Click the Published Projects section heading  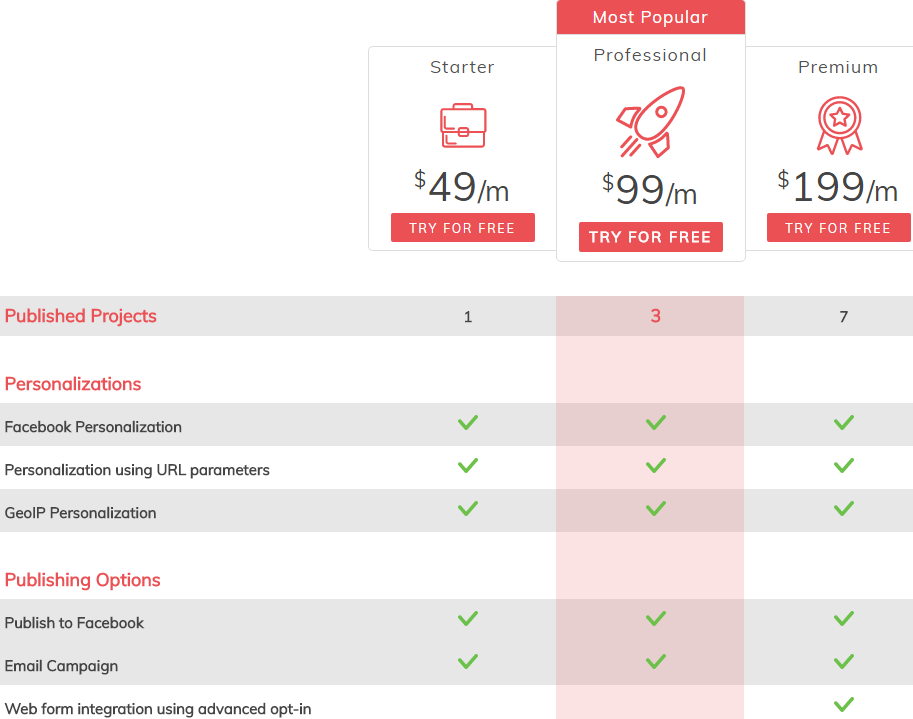coord(80,316)
